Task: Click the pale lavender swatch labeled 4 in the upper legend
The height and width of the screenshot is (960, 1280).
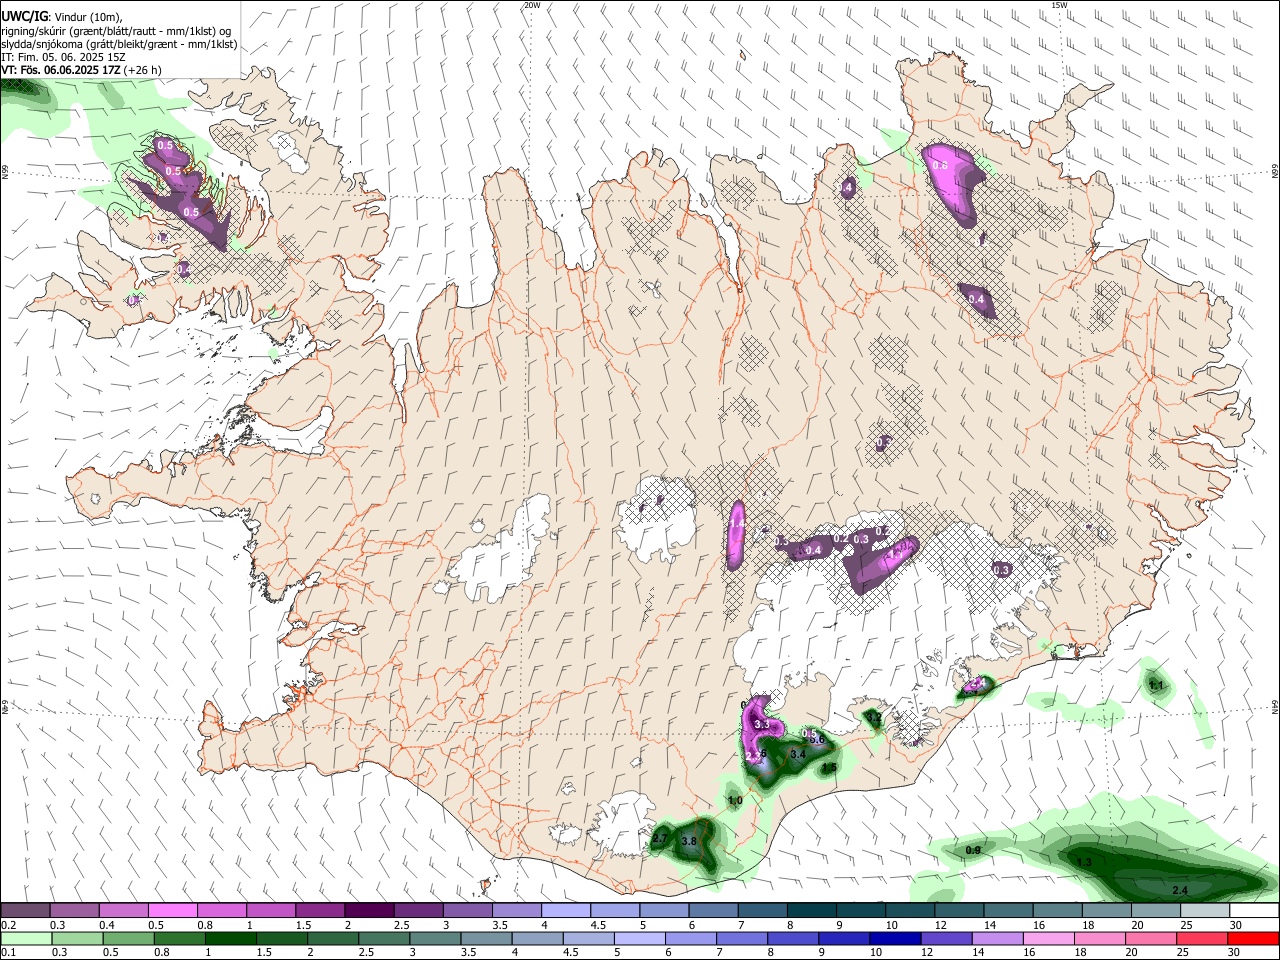Action: coord(564,911)
